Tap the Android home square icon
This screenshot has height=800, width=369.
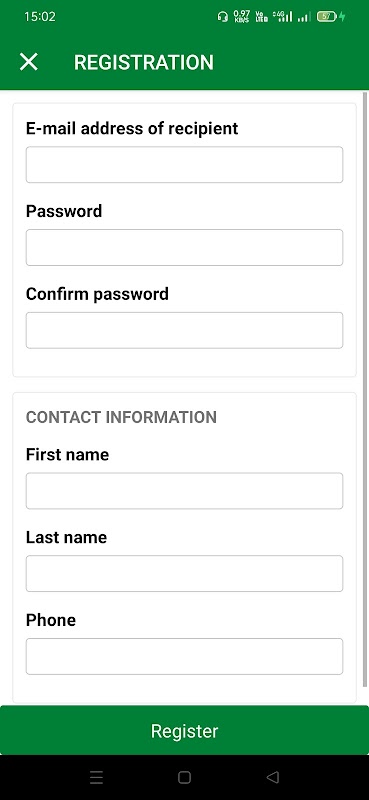(x=184, y=777)
